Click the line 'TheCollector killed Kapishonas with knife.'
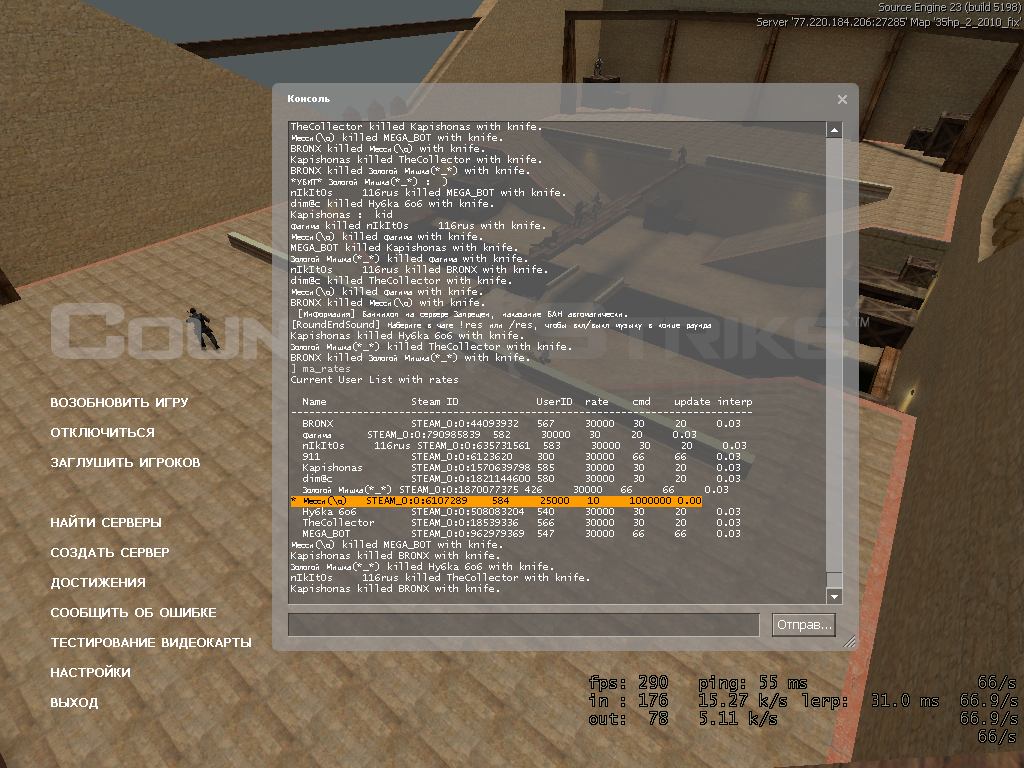This screenshot has width=1024, height=768. point(416,127)
